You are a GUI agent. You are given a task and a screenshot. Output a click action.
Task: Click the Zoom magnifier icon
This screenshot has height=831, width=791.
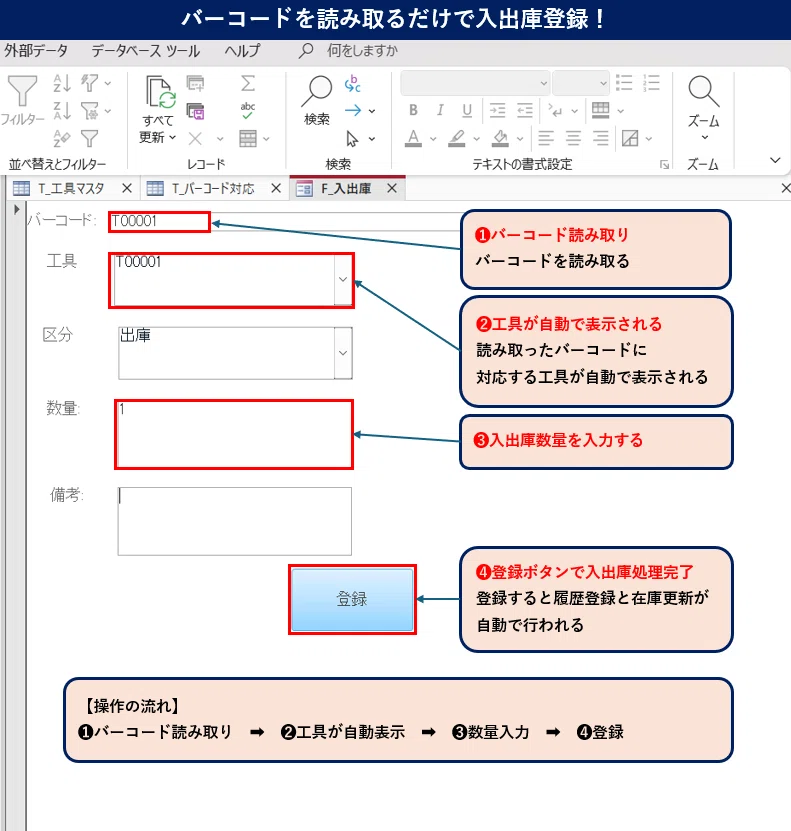703,91
